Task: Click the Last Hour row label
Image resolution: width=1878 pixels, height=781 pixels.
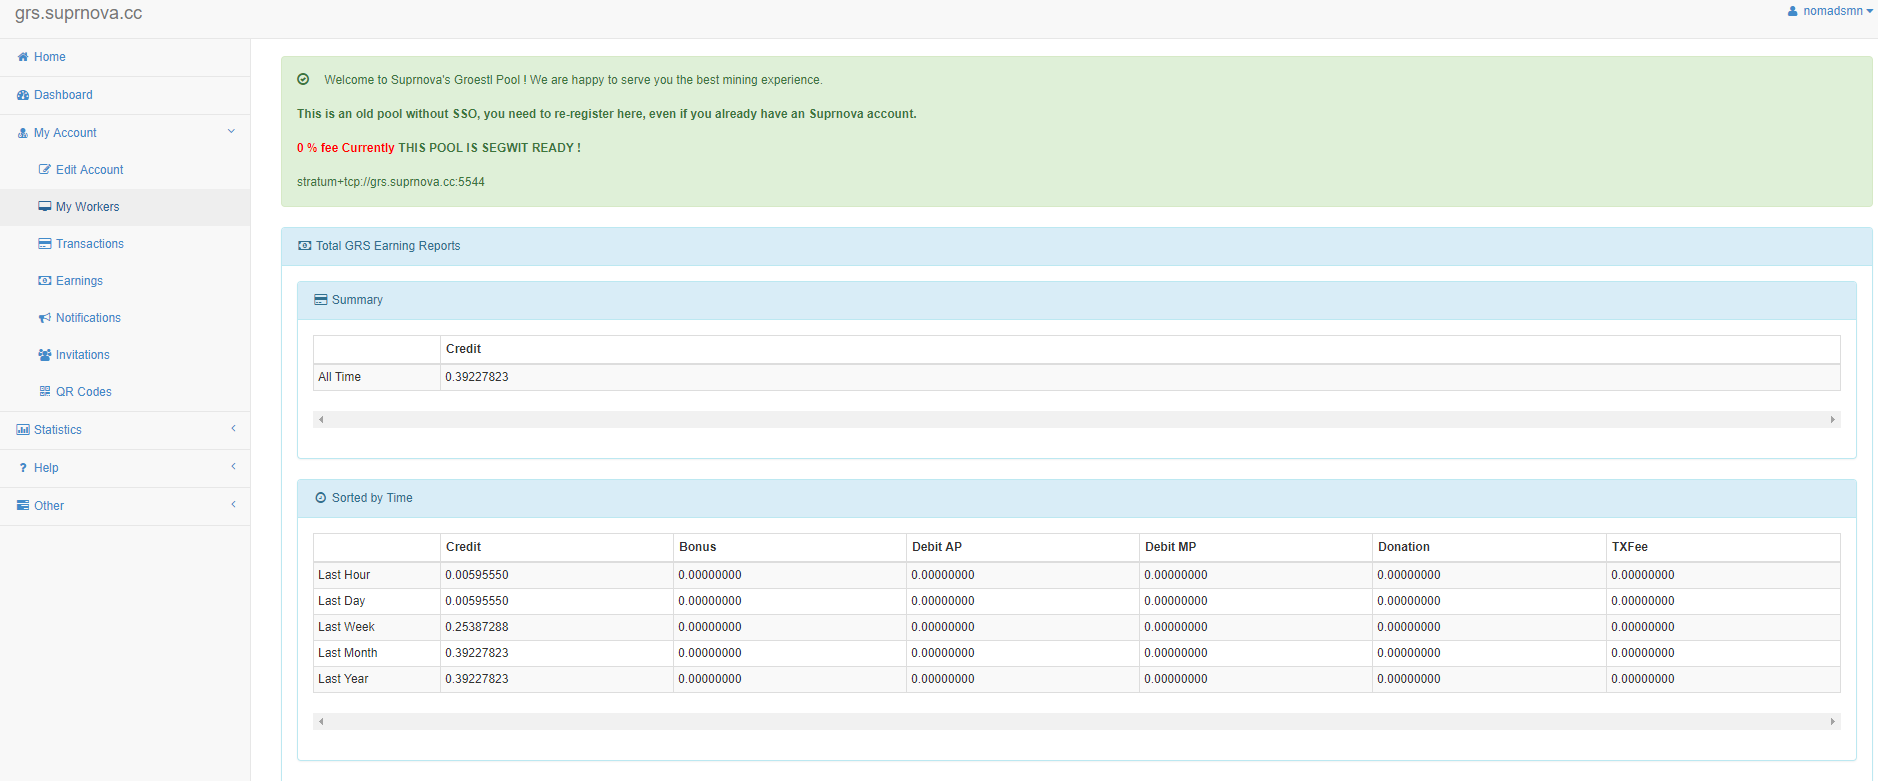Action: 344,575
